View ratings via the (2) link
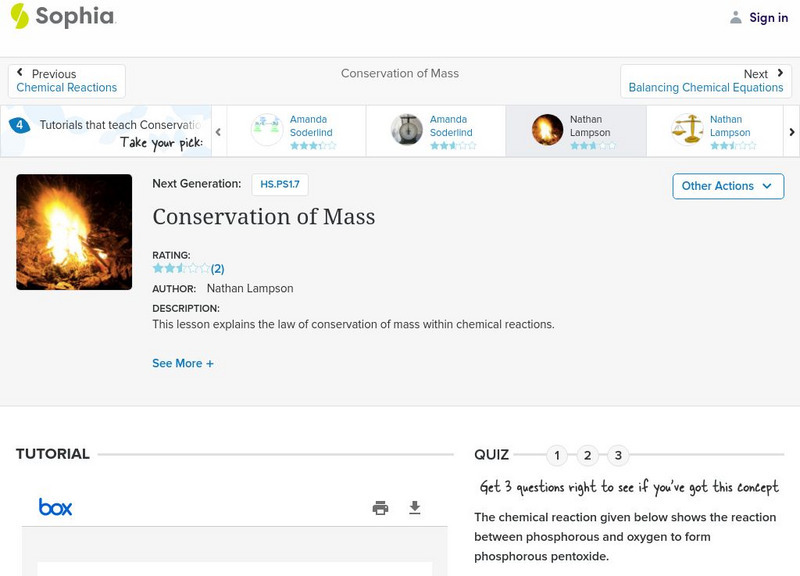The image size is (800, 576). click(x=215, y=268)
